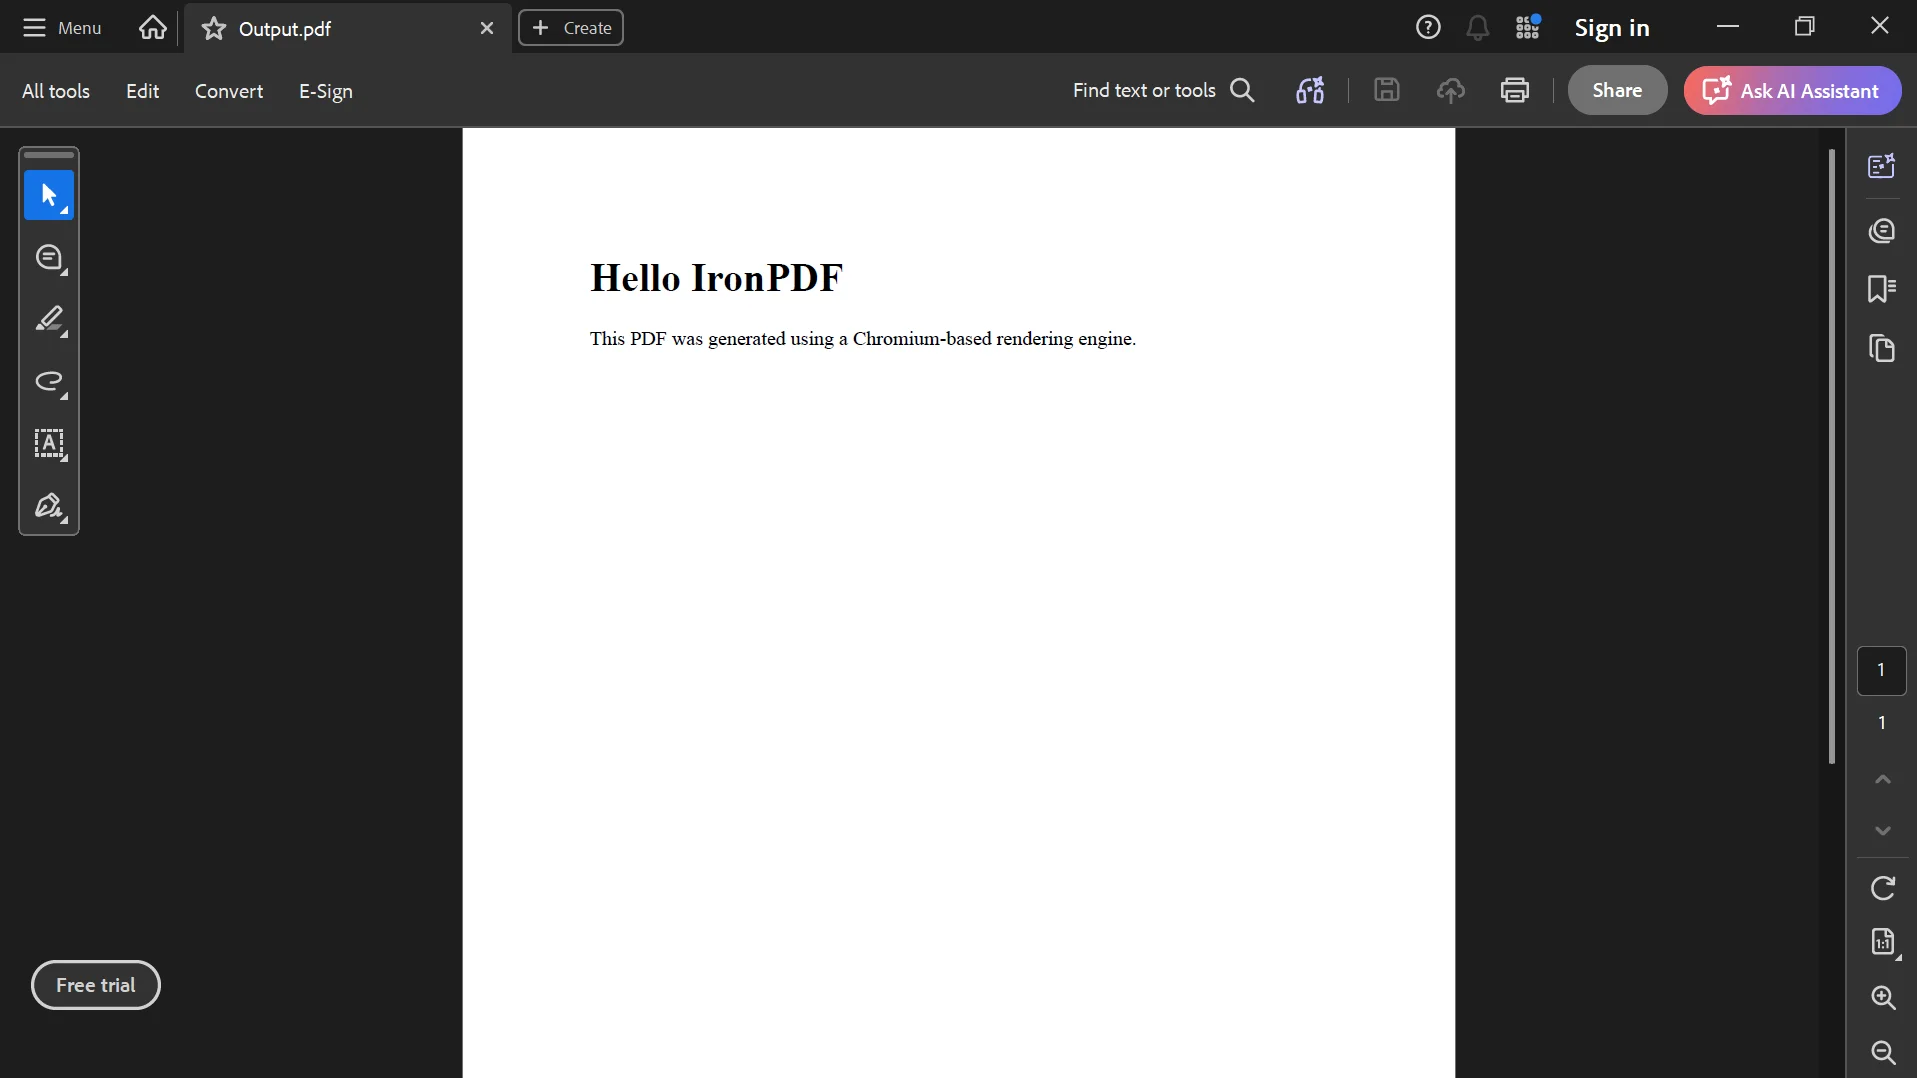Open the Help question mark icon

1428,28
